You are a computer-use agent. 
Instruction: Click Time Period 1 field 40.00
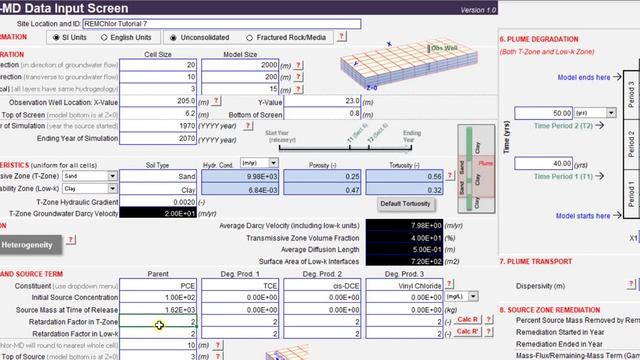pos(543,164)
